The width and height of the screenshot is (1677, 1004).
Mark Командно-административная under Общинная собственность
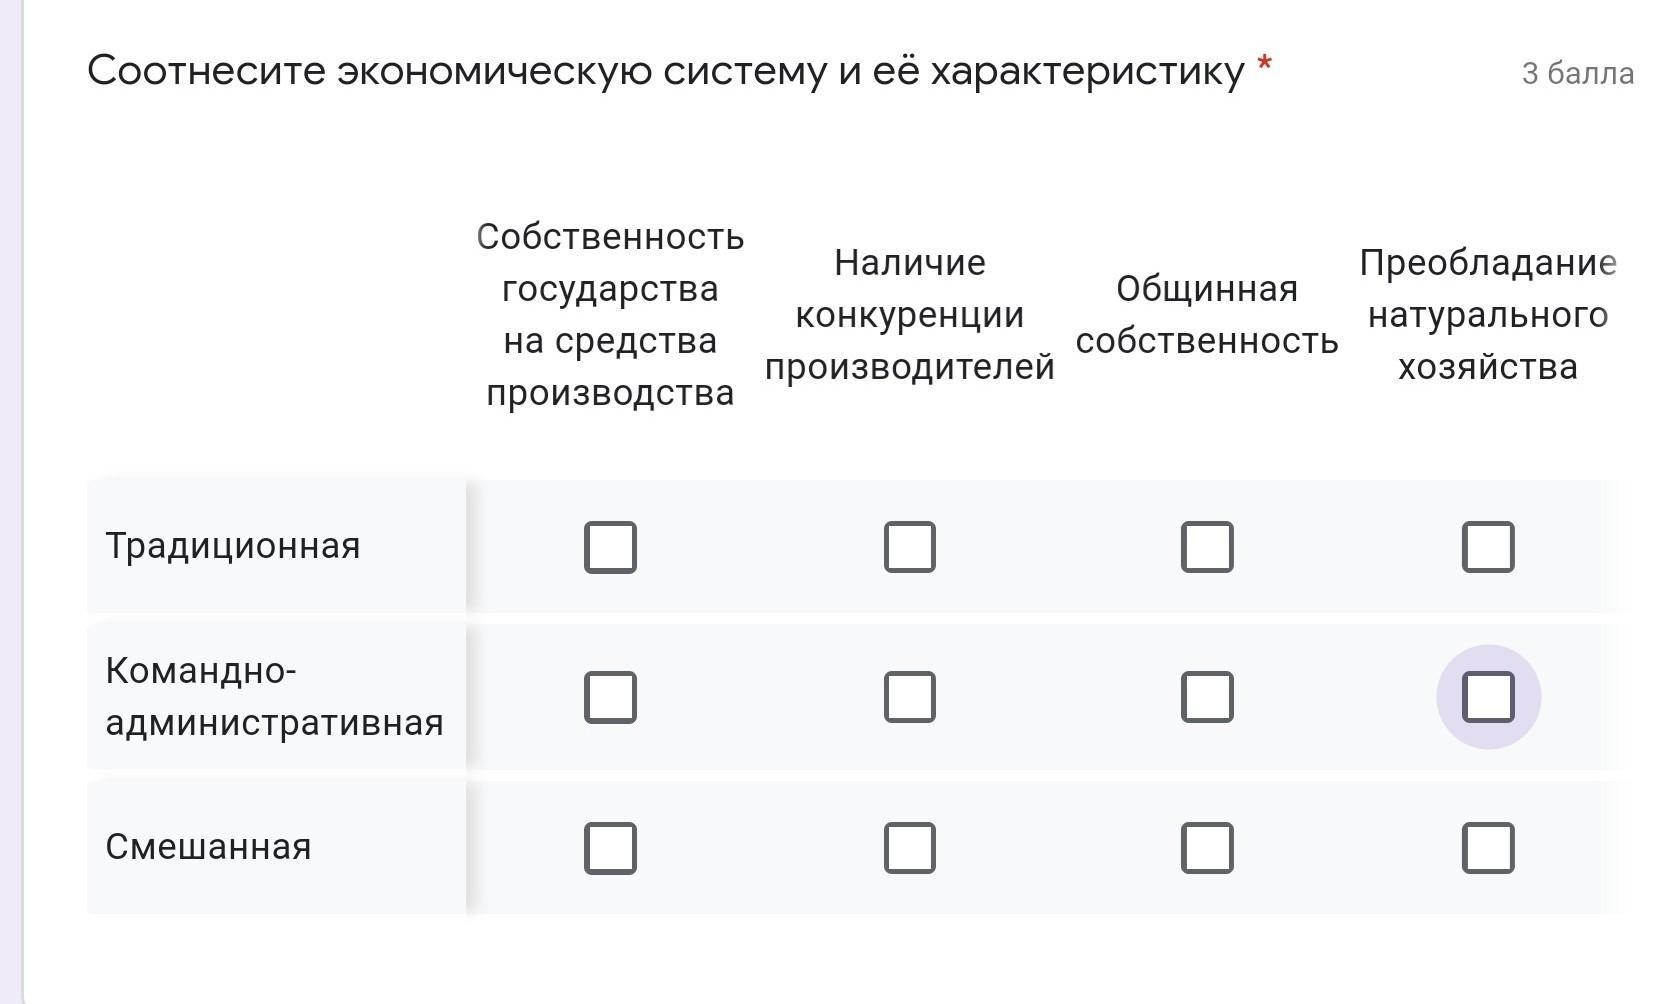tap(1207, 697)
